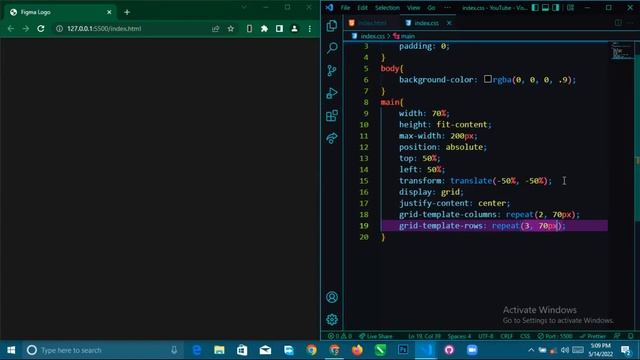Reload the page in Chrome
The height and width of the screenshot is (360, 640).
click(41, 29)
